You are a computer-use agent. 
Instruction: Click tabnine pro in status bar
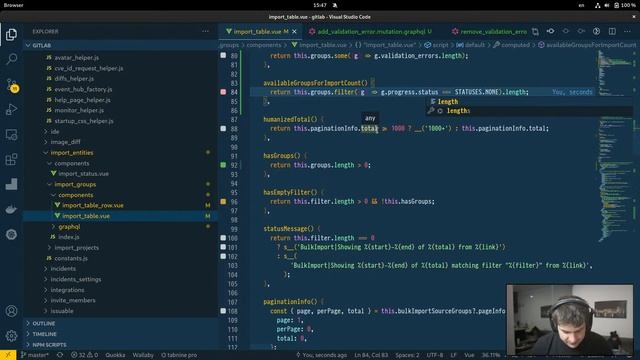pos(179,355)
